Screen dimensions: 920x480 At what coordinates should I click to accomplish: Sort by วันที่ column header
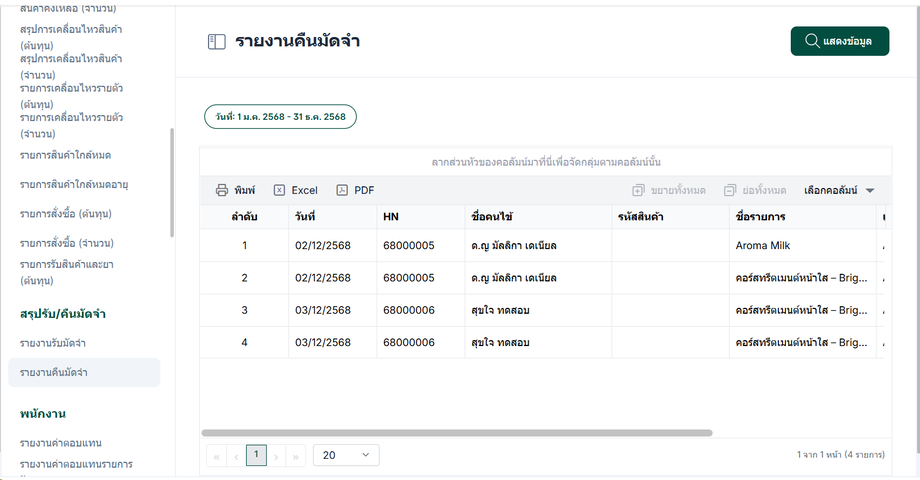click(333, 217)
